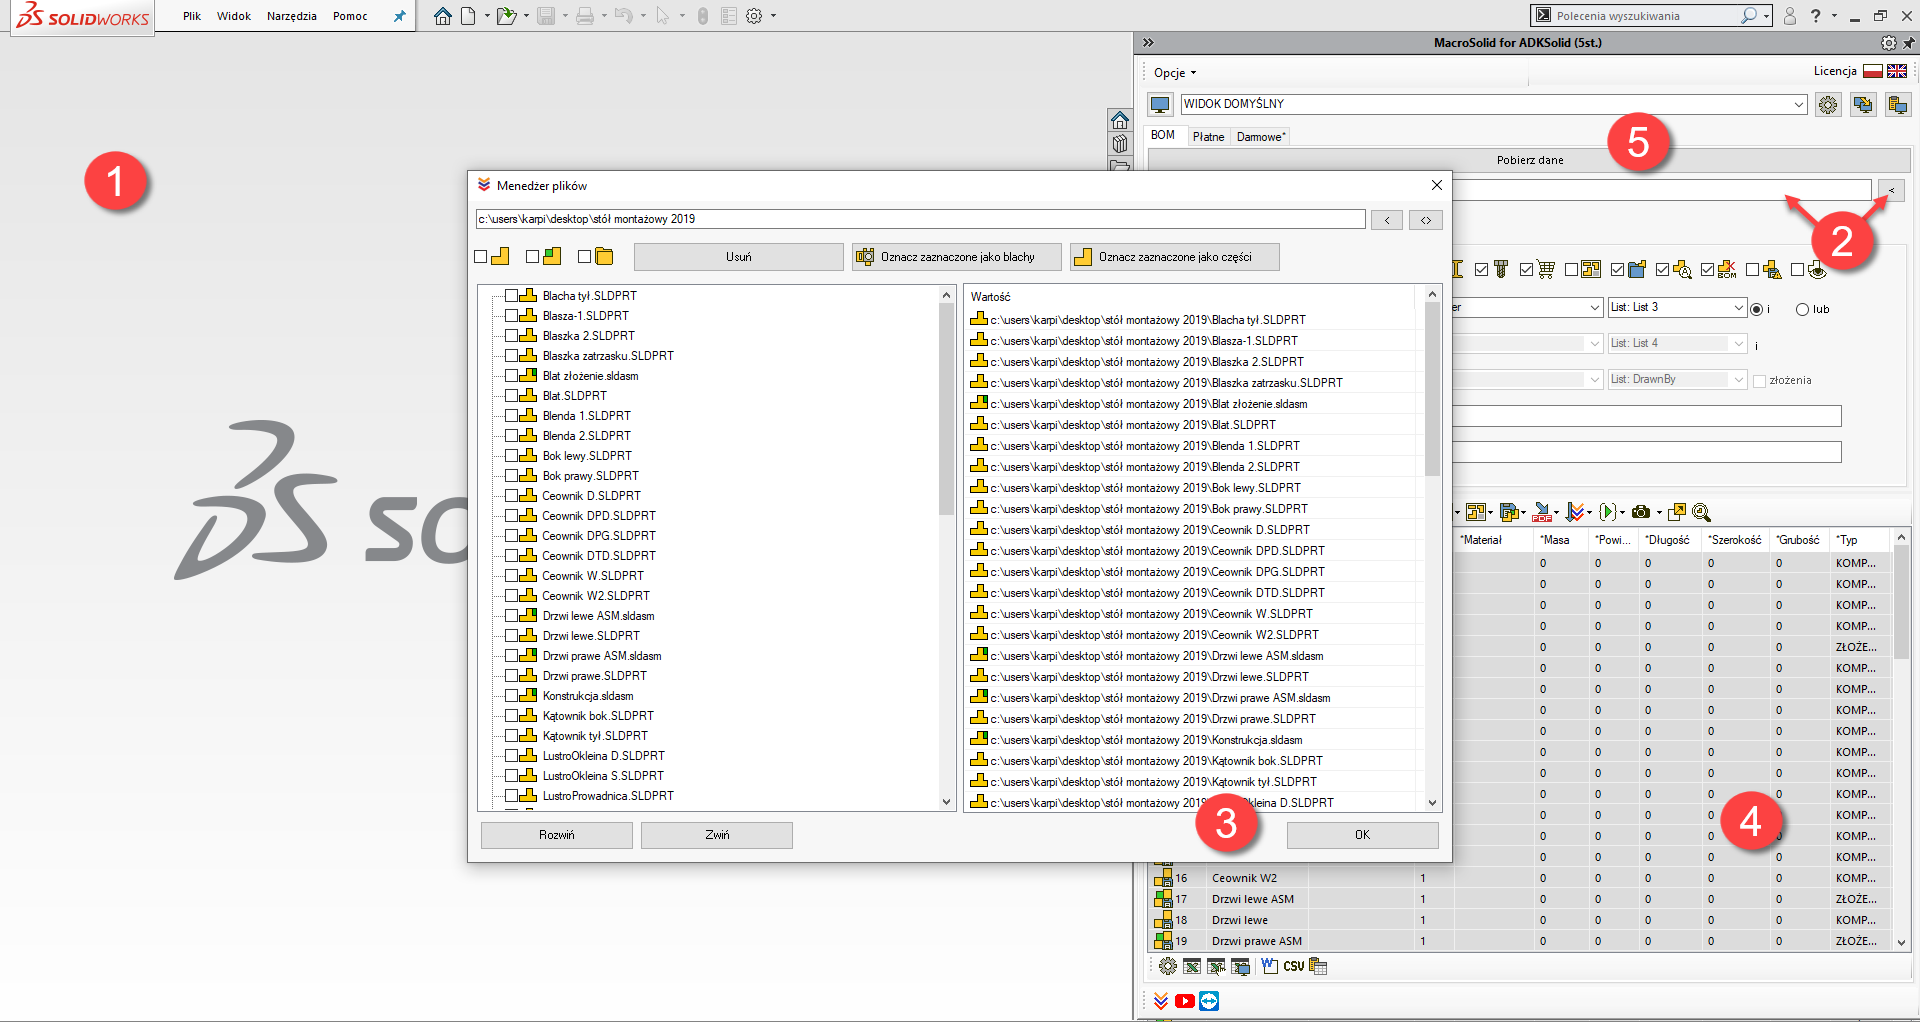Click the Excel export with hand cursor icon

pos(1216,966)
